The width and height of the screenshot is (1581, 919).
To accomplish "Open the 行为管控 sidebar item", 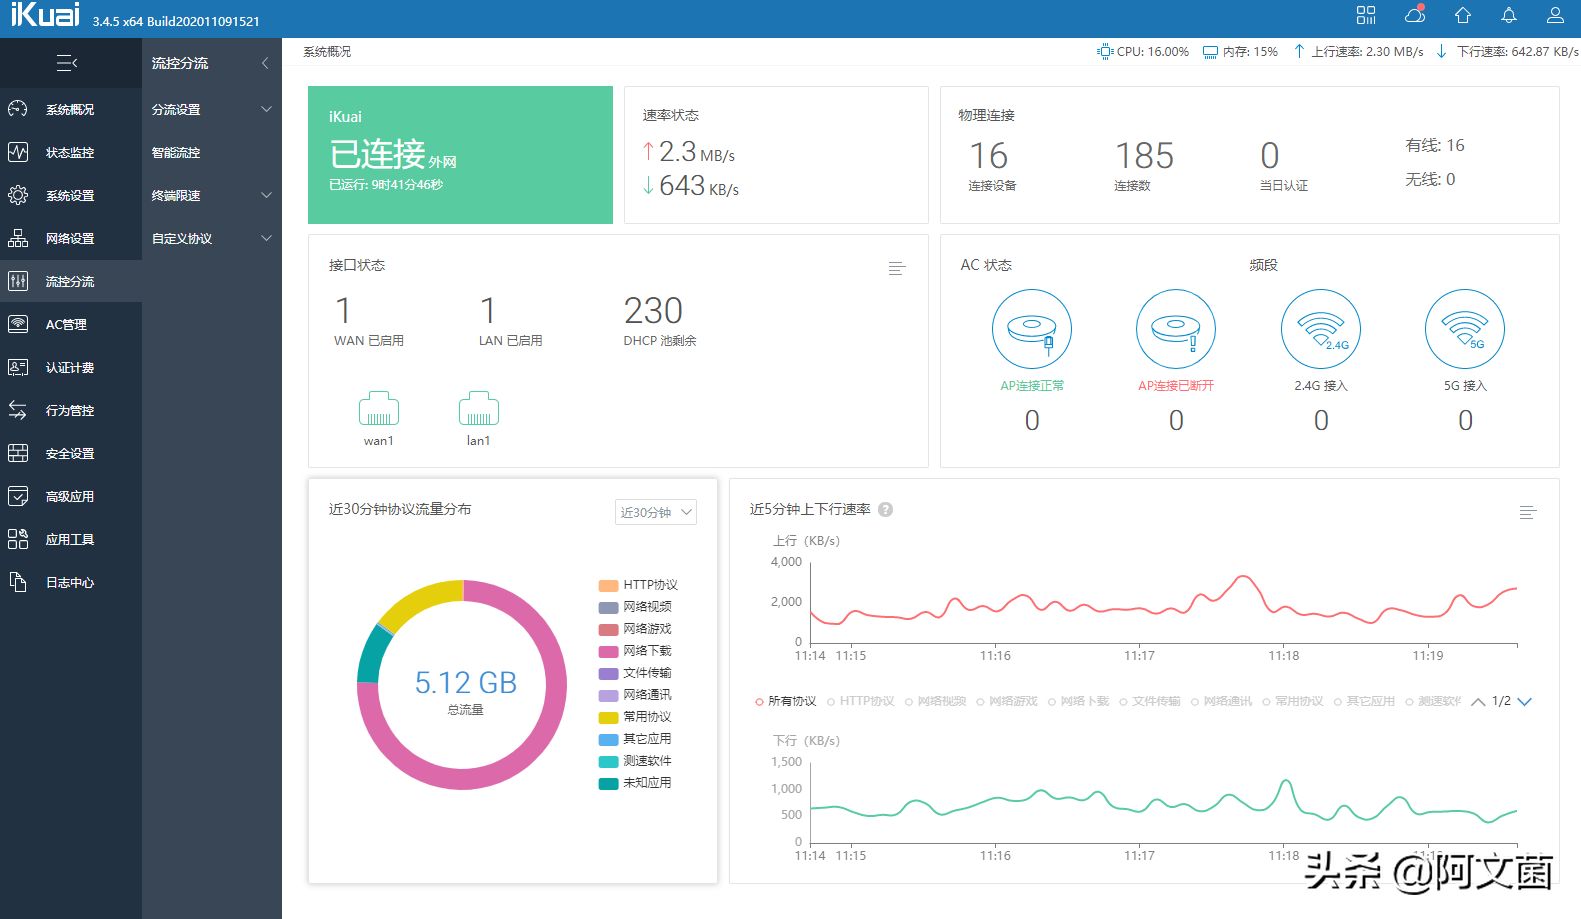I will tap(71, 410).
